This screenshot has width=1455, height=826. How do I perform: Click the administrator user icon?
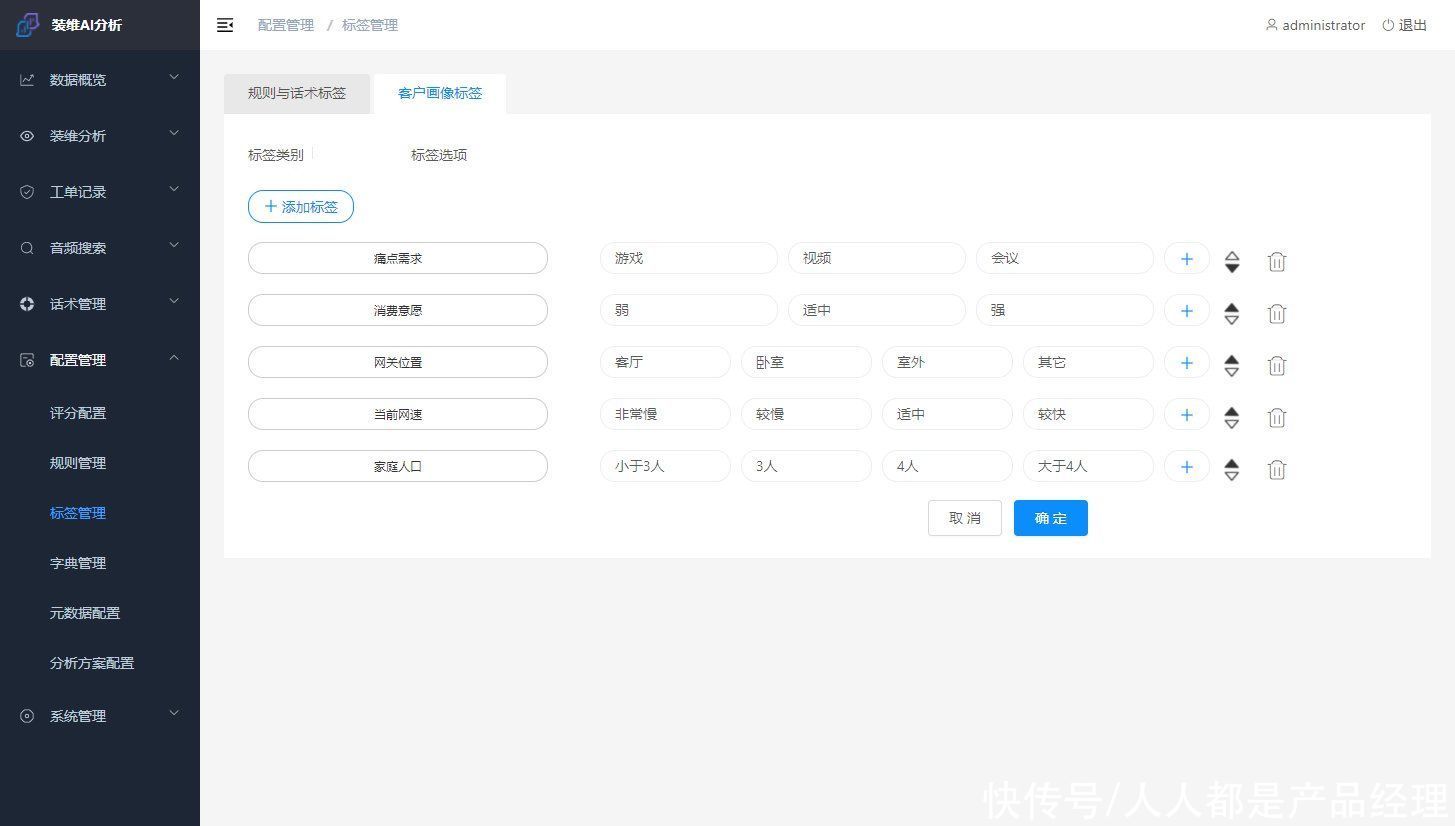pyautogui.click(x=1271, y=25)
